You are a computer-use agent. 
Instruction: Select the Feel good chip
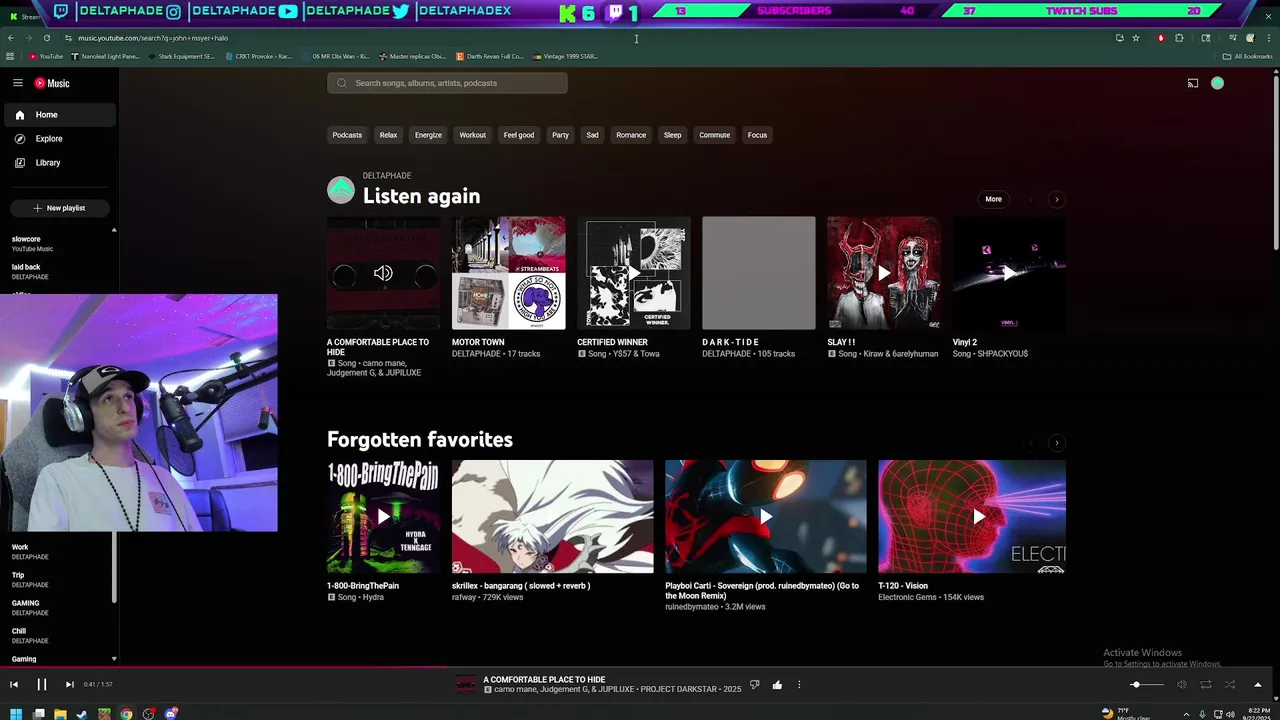pyautogui.click(x=519, y=135)
